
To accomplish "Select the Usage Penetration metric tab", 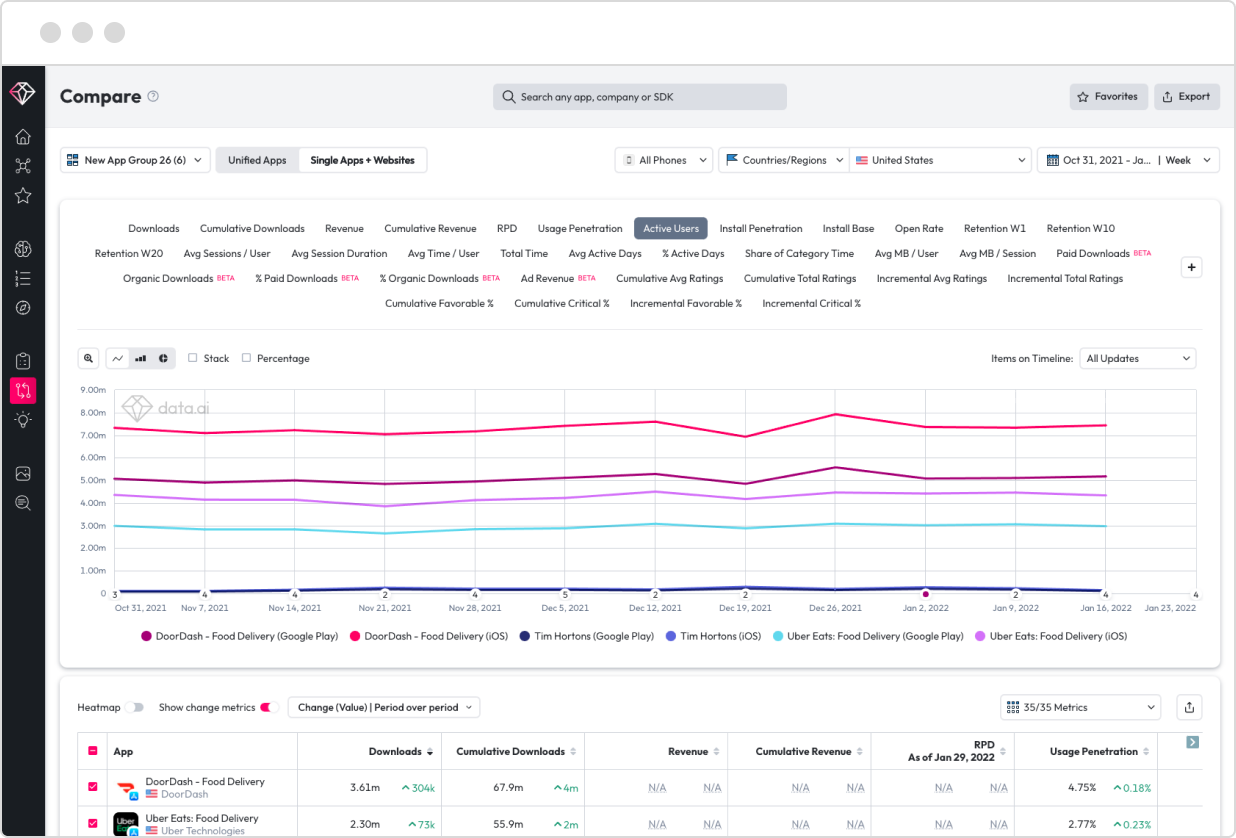I will tap(580, 229).
